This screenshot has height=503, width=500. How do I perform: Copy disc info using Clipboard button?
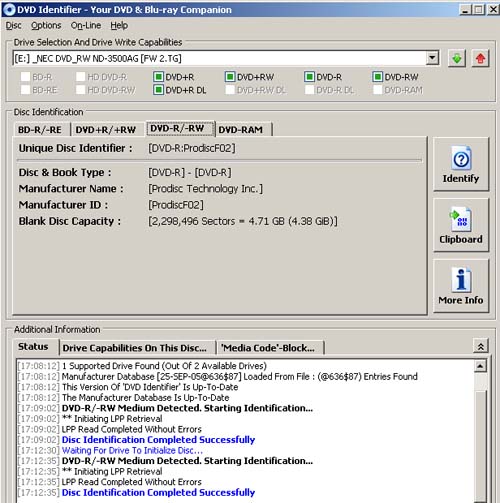(461, 225)
